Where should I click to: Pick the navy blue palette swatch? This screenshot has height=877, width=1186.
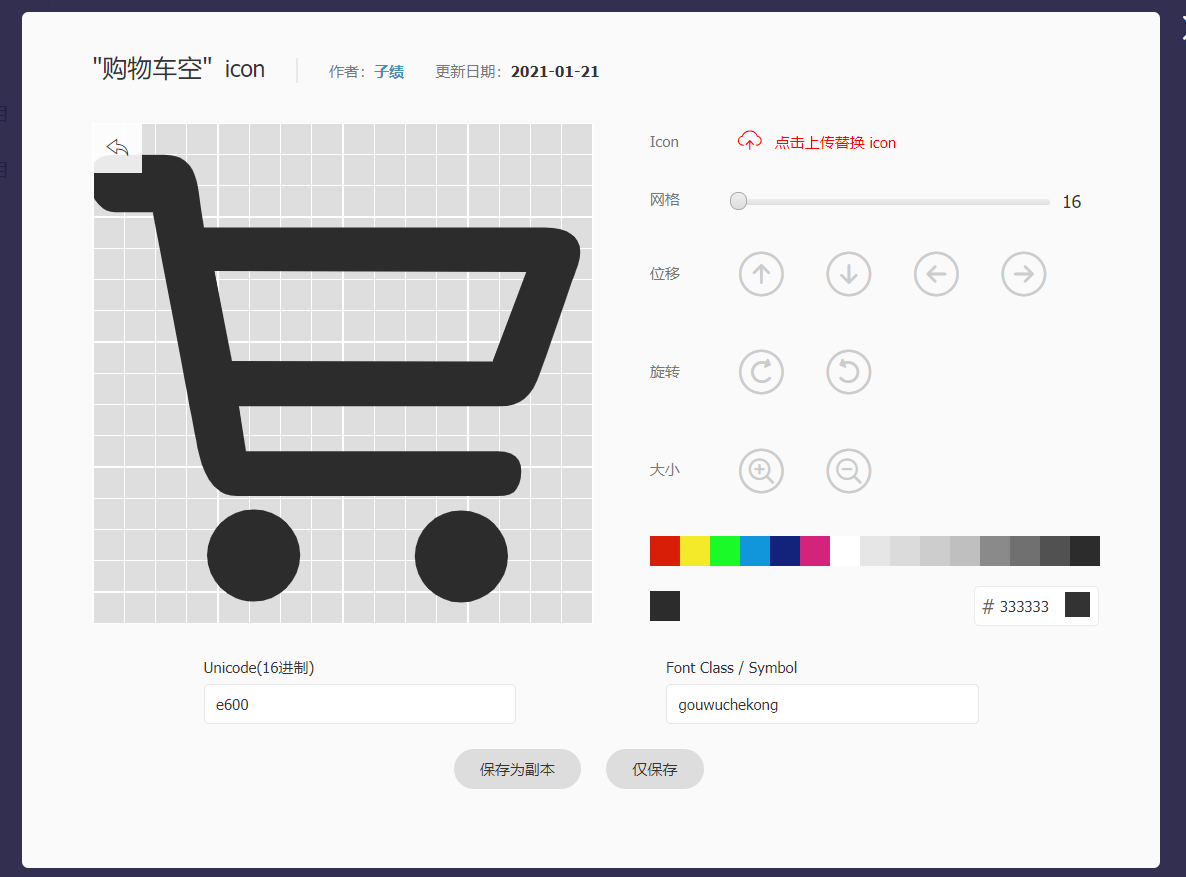(x=785, y=551)
